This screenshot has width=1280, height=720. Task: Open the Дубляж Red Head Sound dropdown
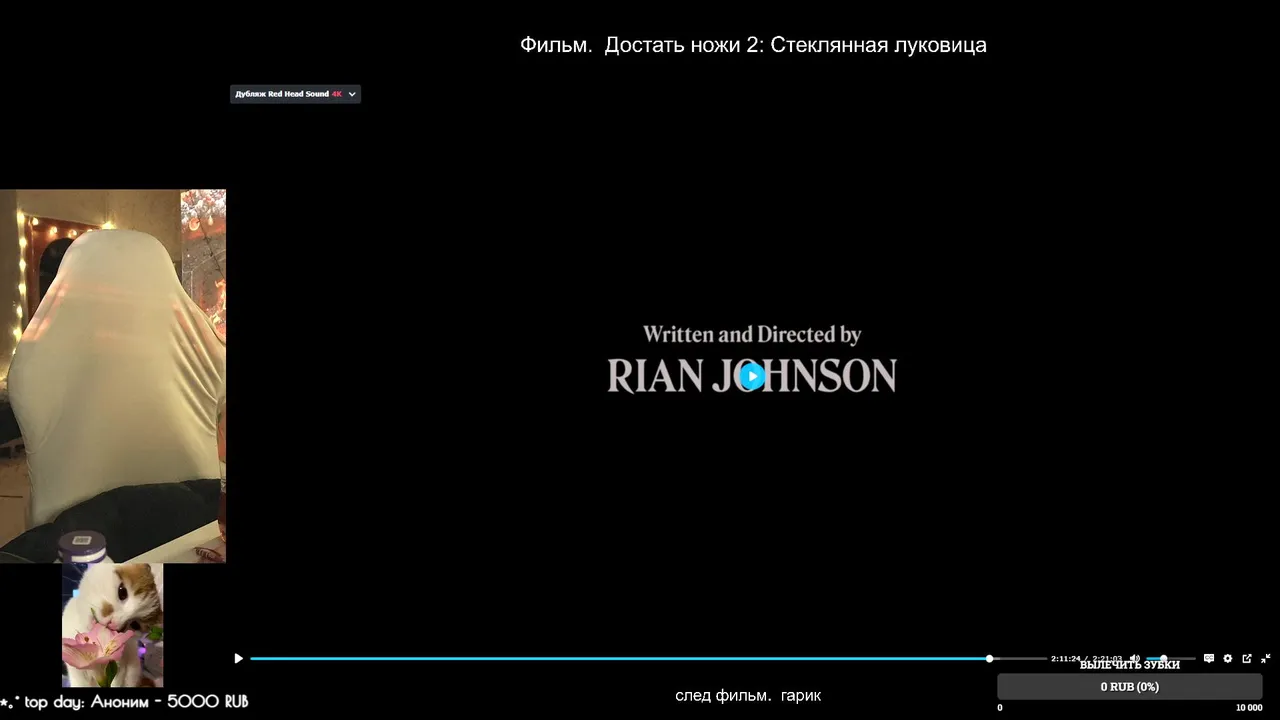pyautogui.click(x=295, y=94)
